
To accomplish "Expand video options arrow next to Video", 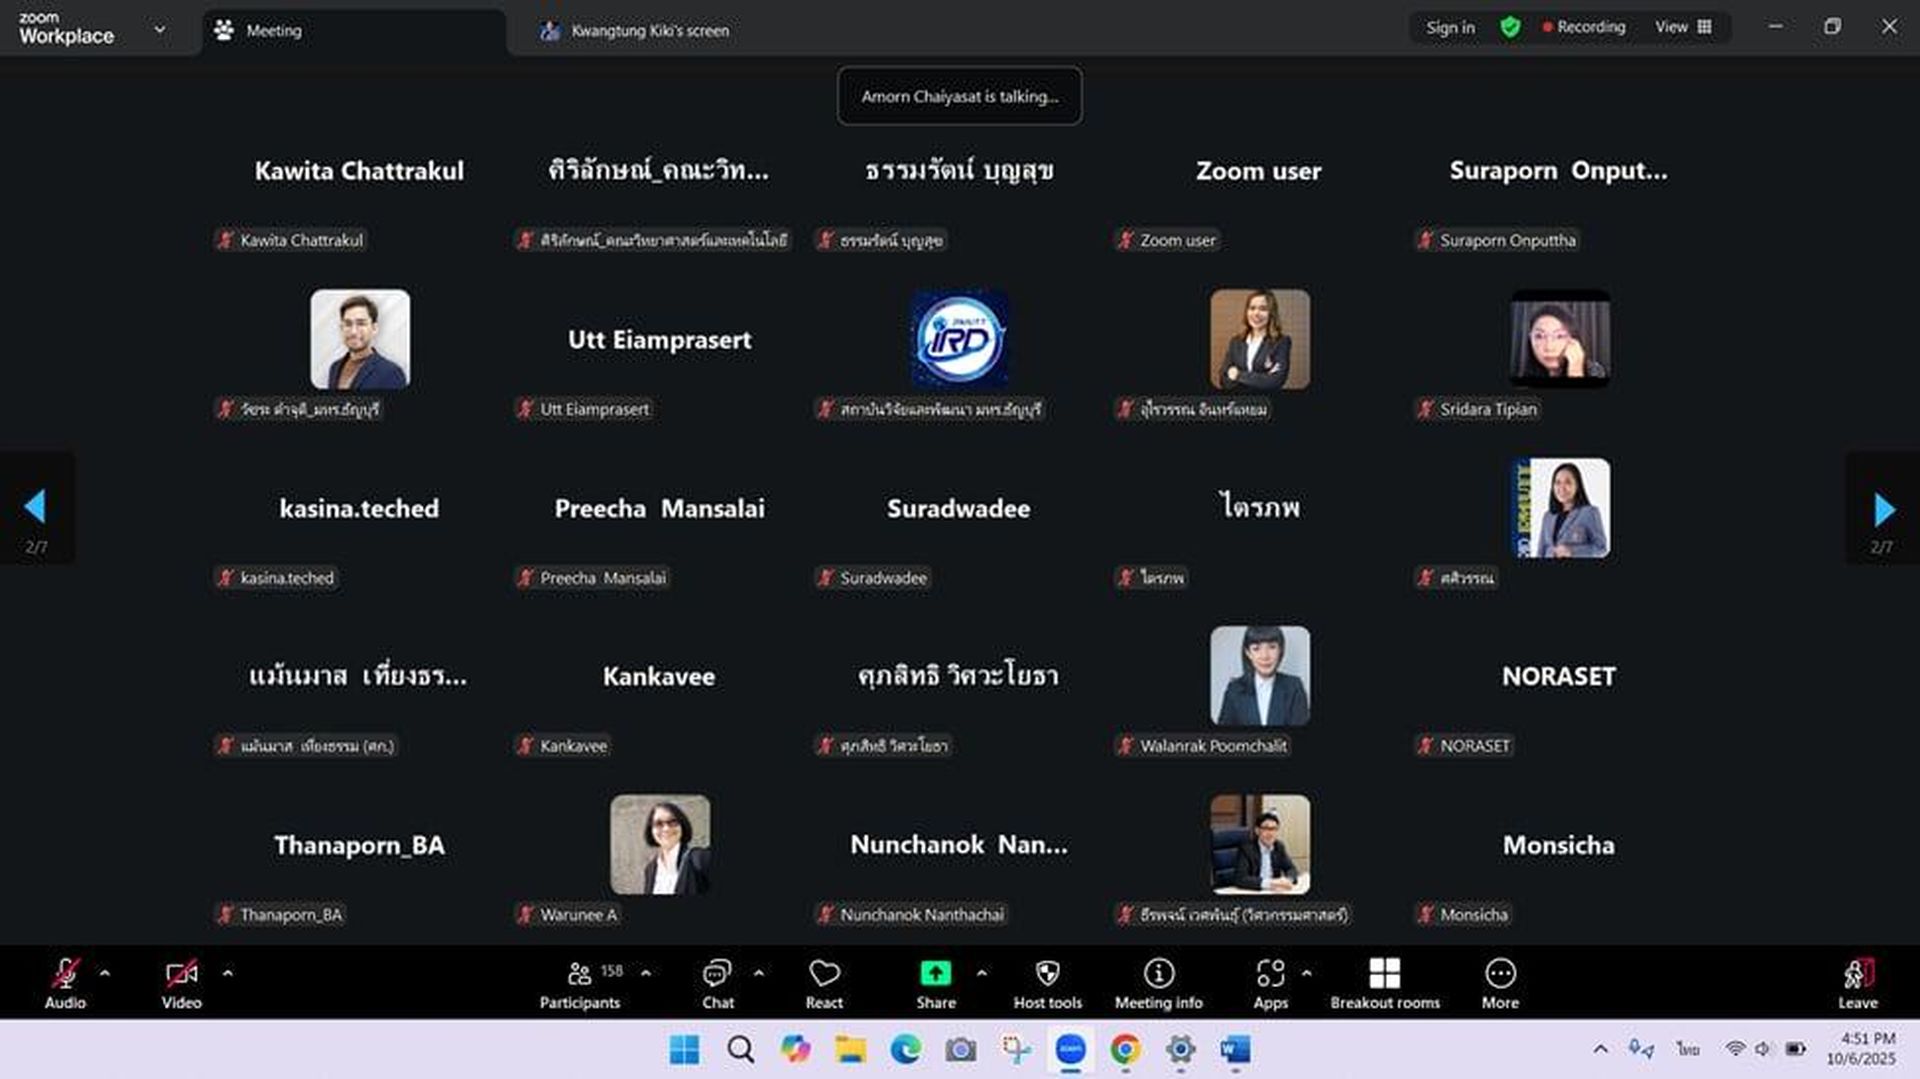I will point(228,973).
